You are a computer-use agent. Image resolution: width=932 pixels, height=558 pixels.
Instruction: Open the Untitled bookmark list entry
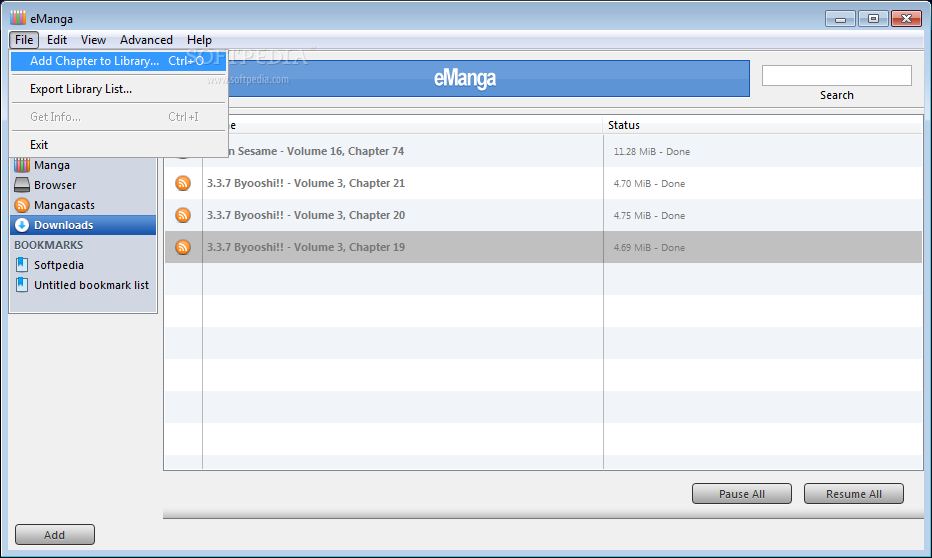83,285
